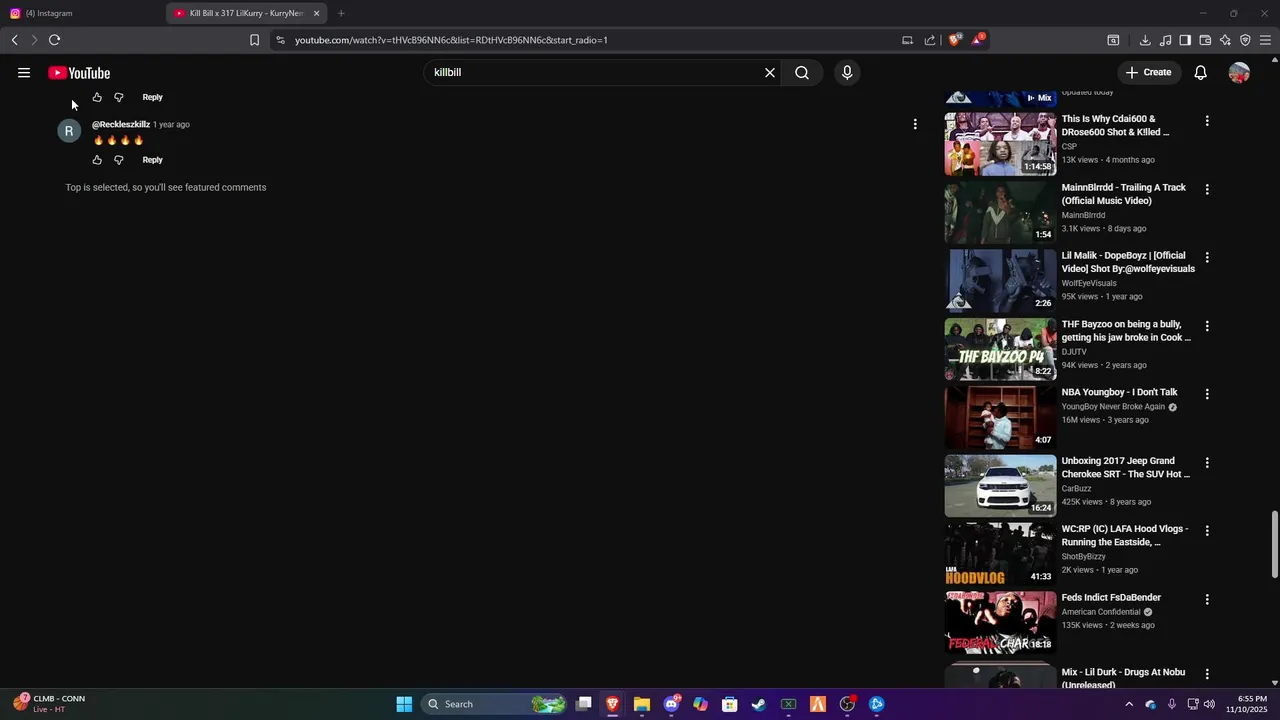
Task: Open site settings icon beside the URL
Action: point(280,40)
